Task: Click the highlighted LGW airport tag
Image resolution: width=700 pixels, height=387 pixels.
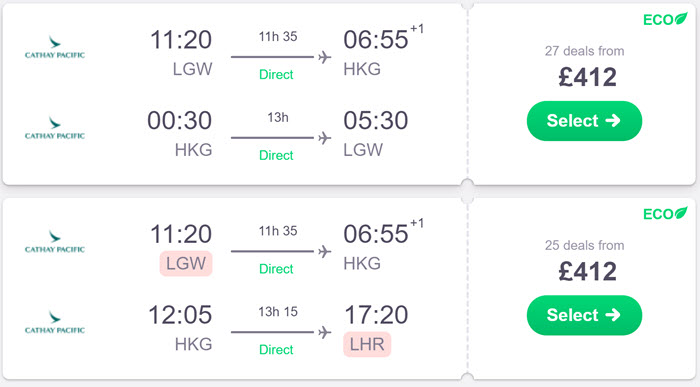Action: [x=186, y=263]
